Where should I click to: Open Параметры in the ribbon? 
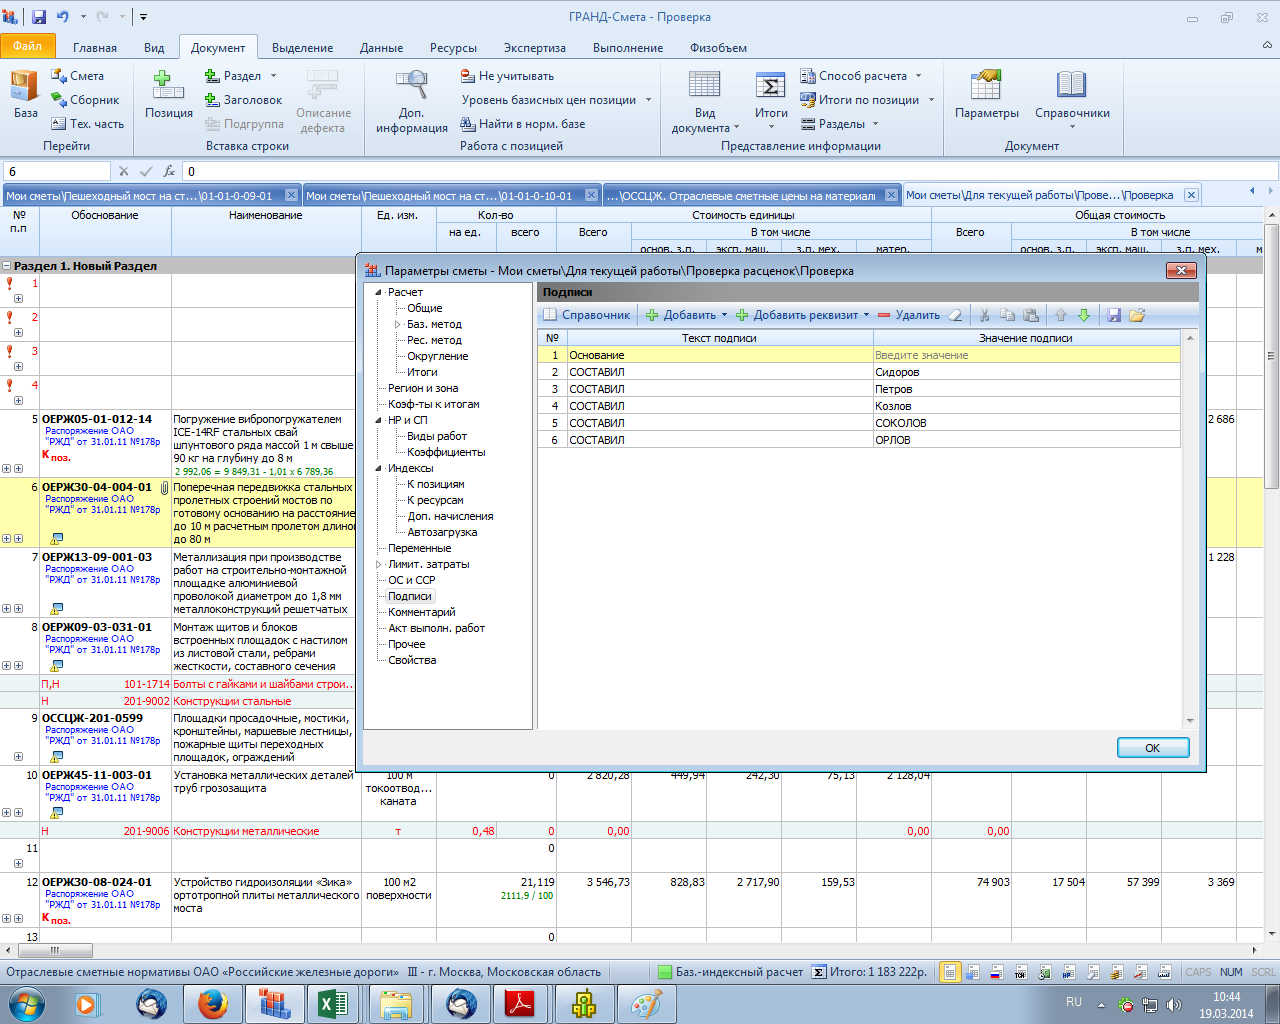(986, 95)
